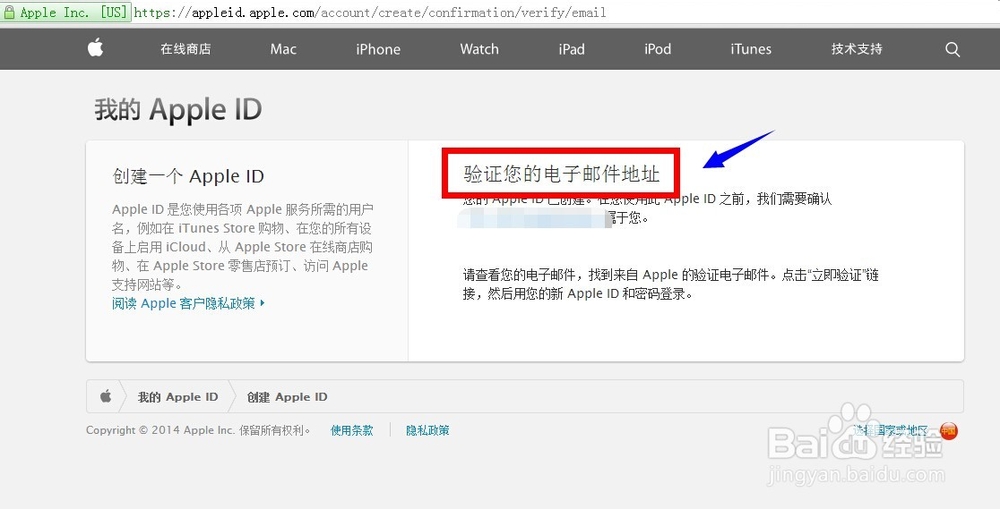The height and width of the screenshot is (509, 1000).
Task: Click the green lock security icon
Action: [x=9, y=12]
